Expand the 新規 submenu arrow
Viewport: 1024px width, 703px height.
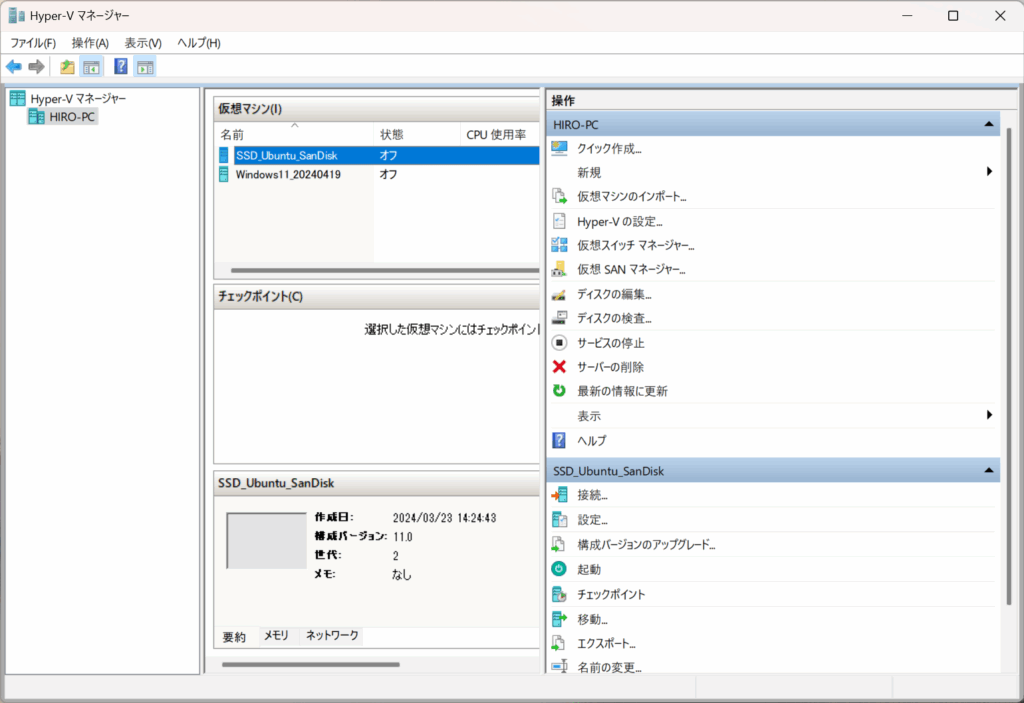[x=989, y=172]
